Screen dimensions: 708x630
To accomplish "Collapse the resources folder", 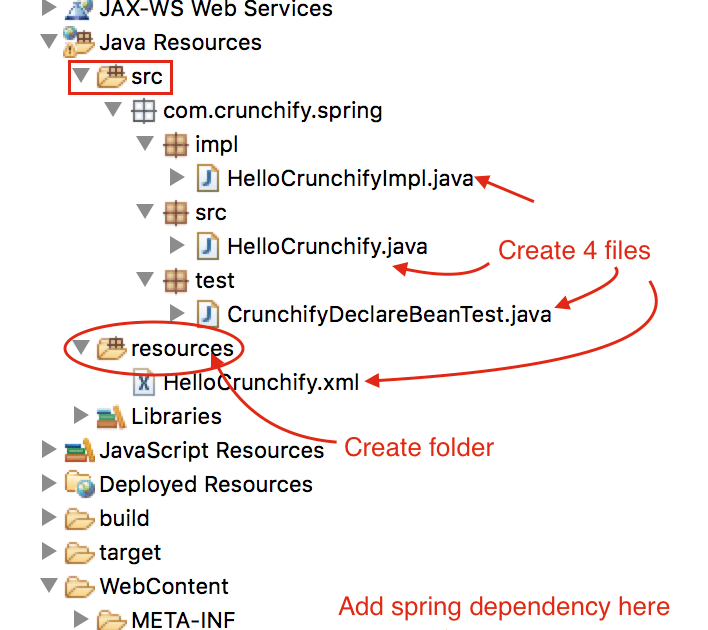I will (x=81, y=347).
